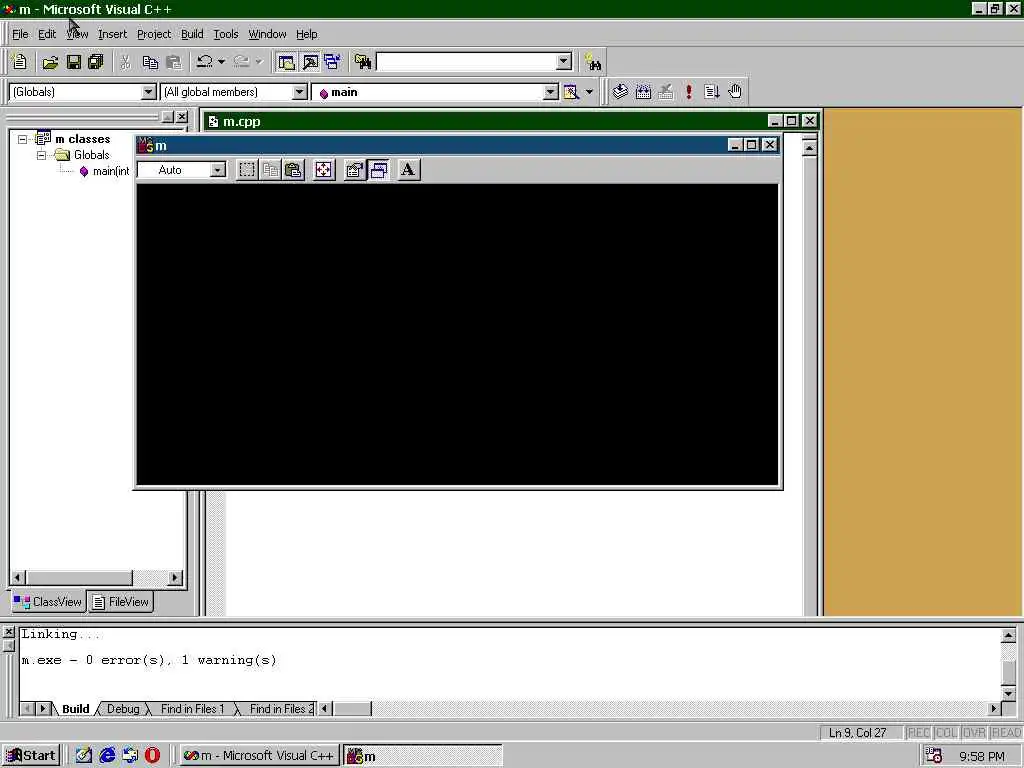The image size is (1024, 768).
Task: Click the Cut scissors icon
Action: (x=125, y=62)
